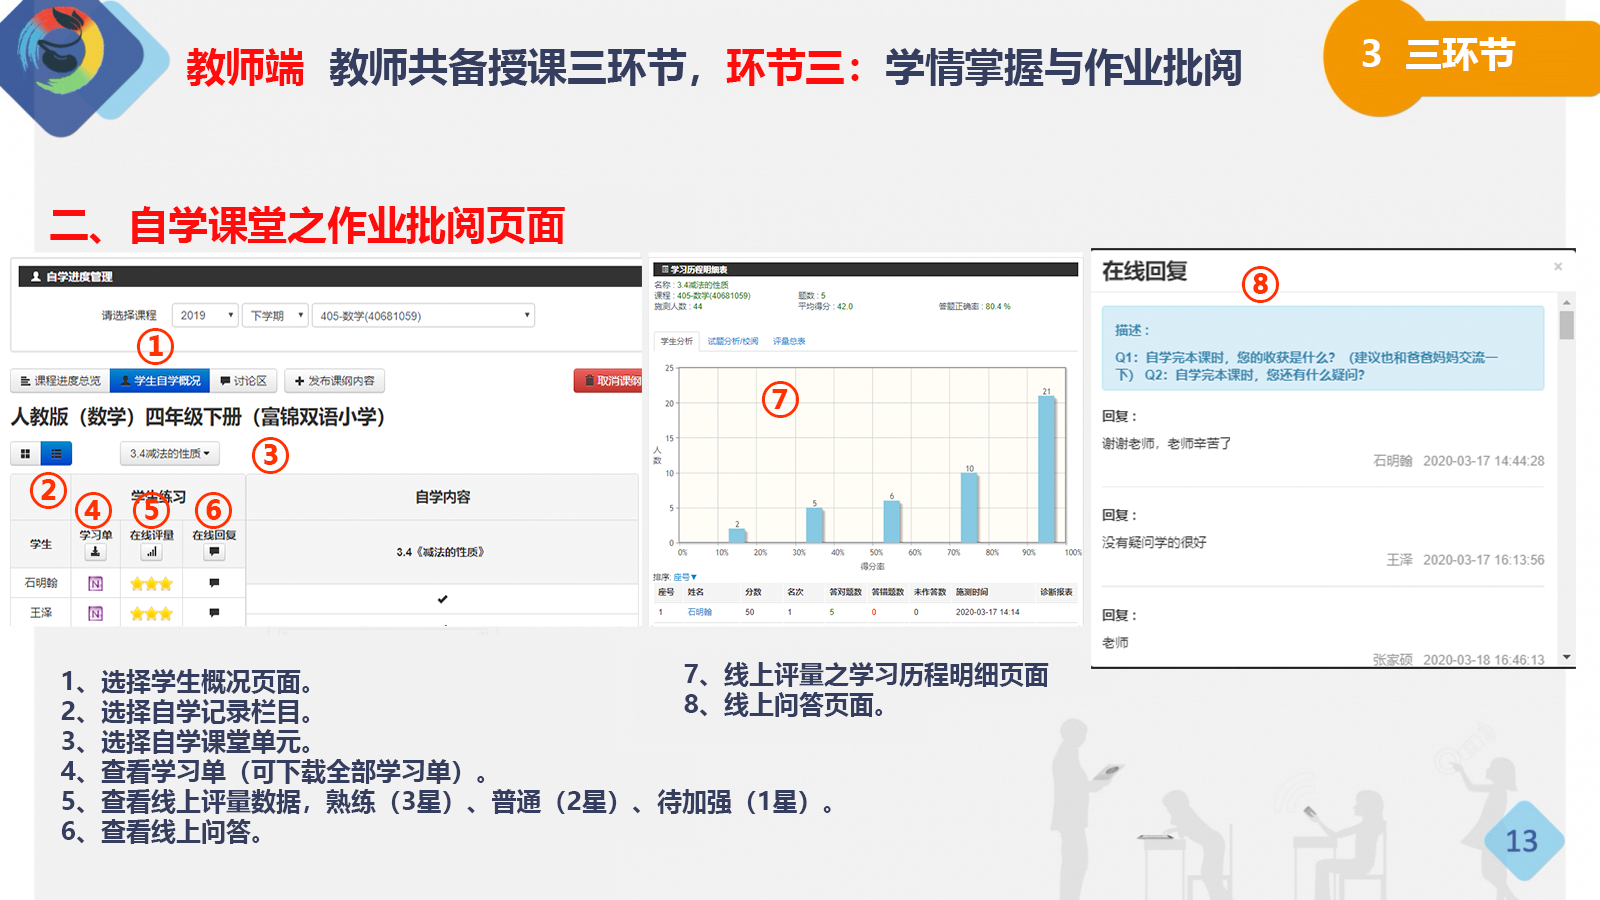The image size is (1600, 900).
Task: Open the 2019 year dropdown
Action: (x=205, y=316)
